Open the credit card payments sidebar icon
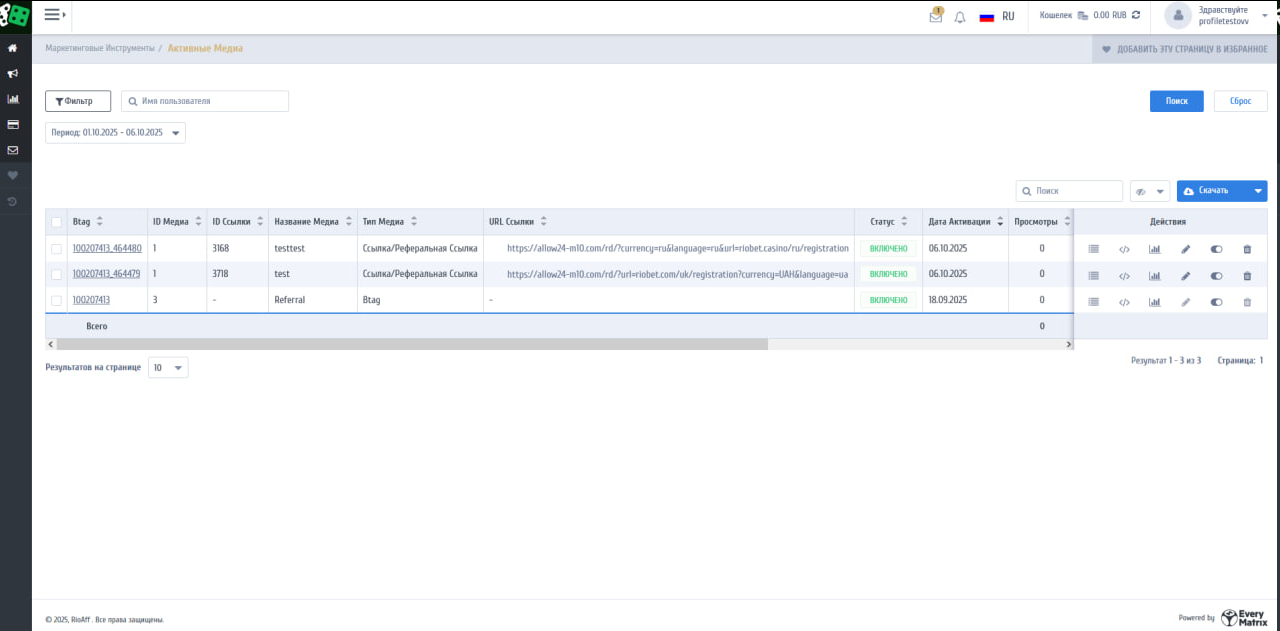Viewport: 1280px width, 631px height. pyautogui.click(x=13, y=125)
